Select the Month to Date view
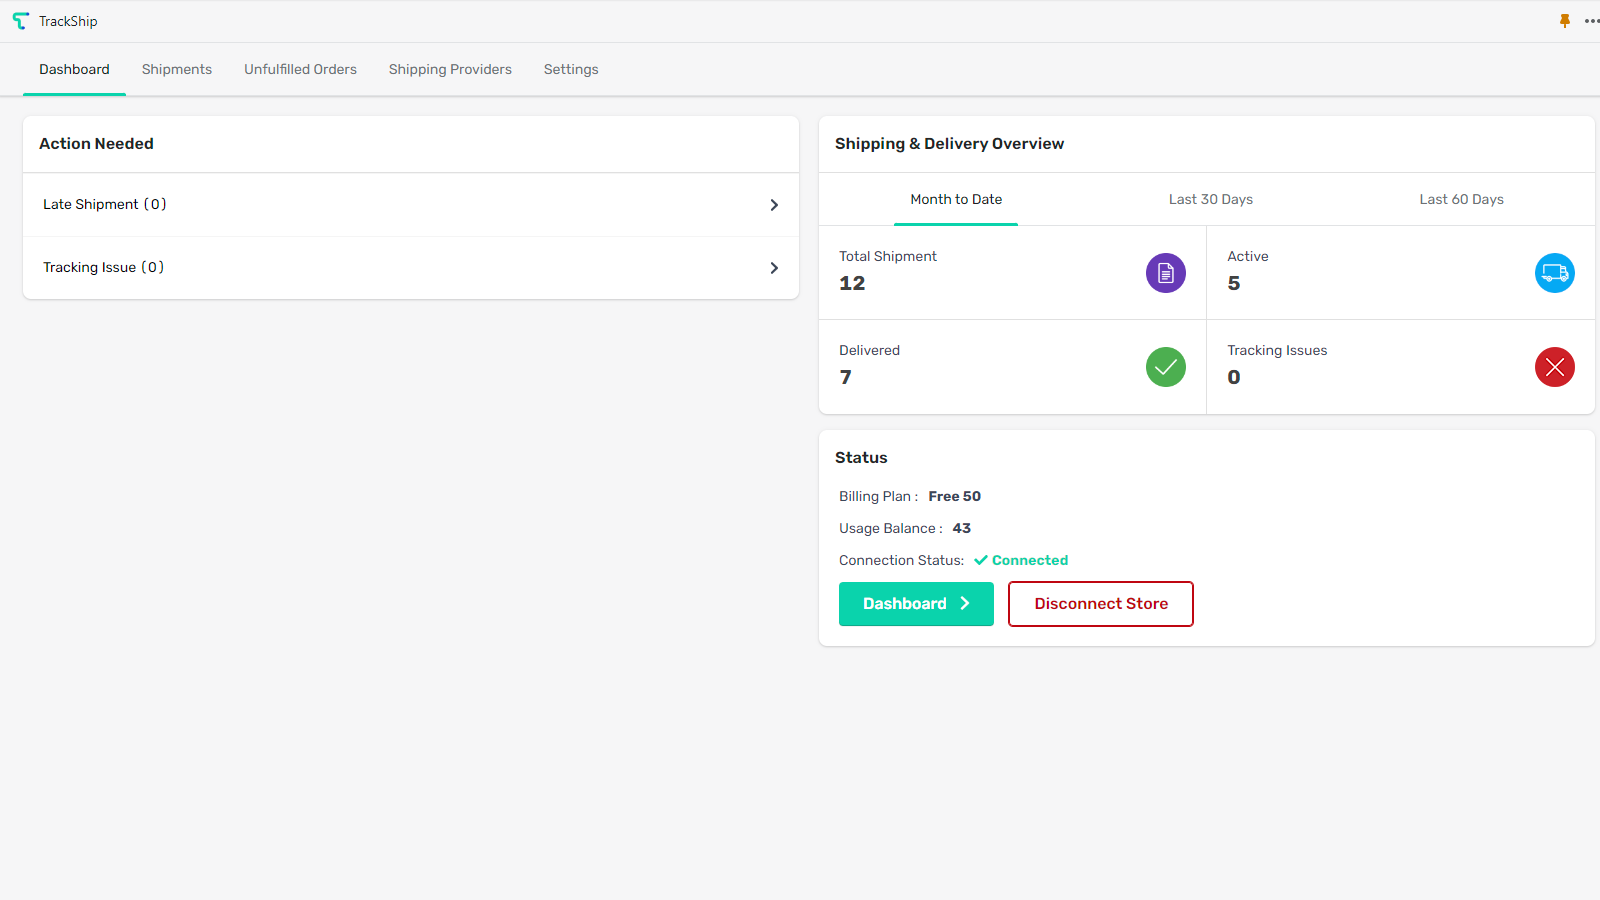The height and width of the screenshot is (900, 1600). (955, 199)
